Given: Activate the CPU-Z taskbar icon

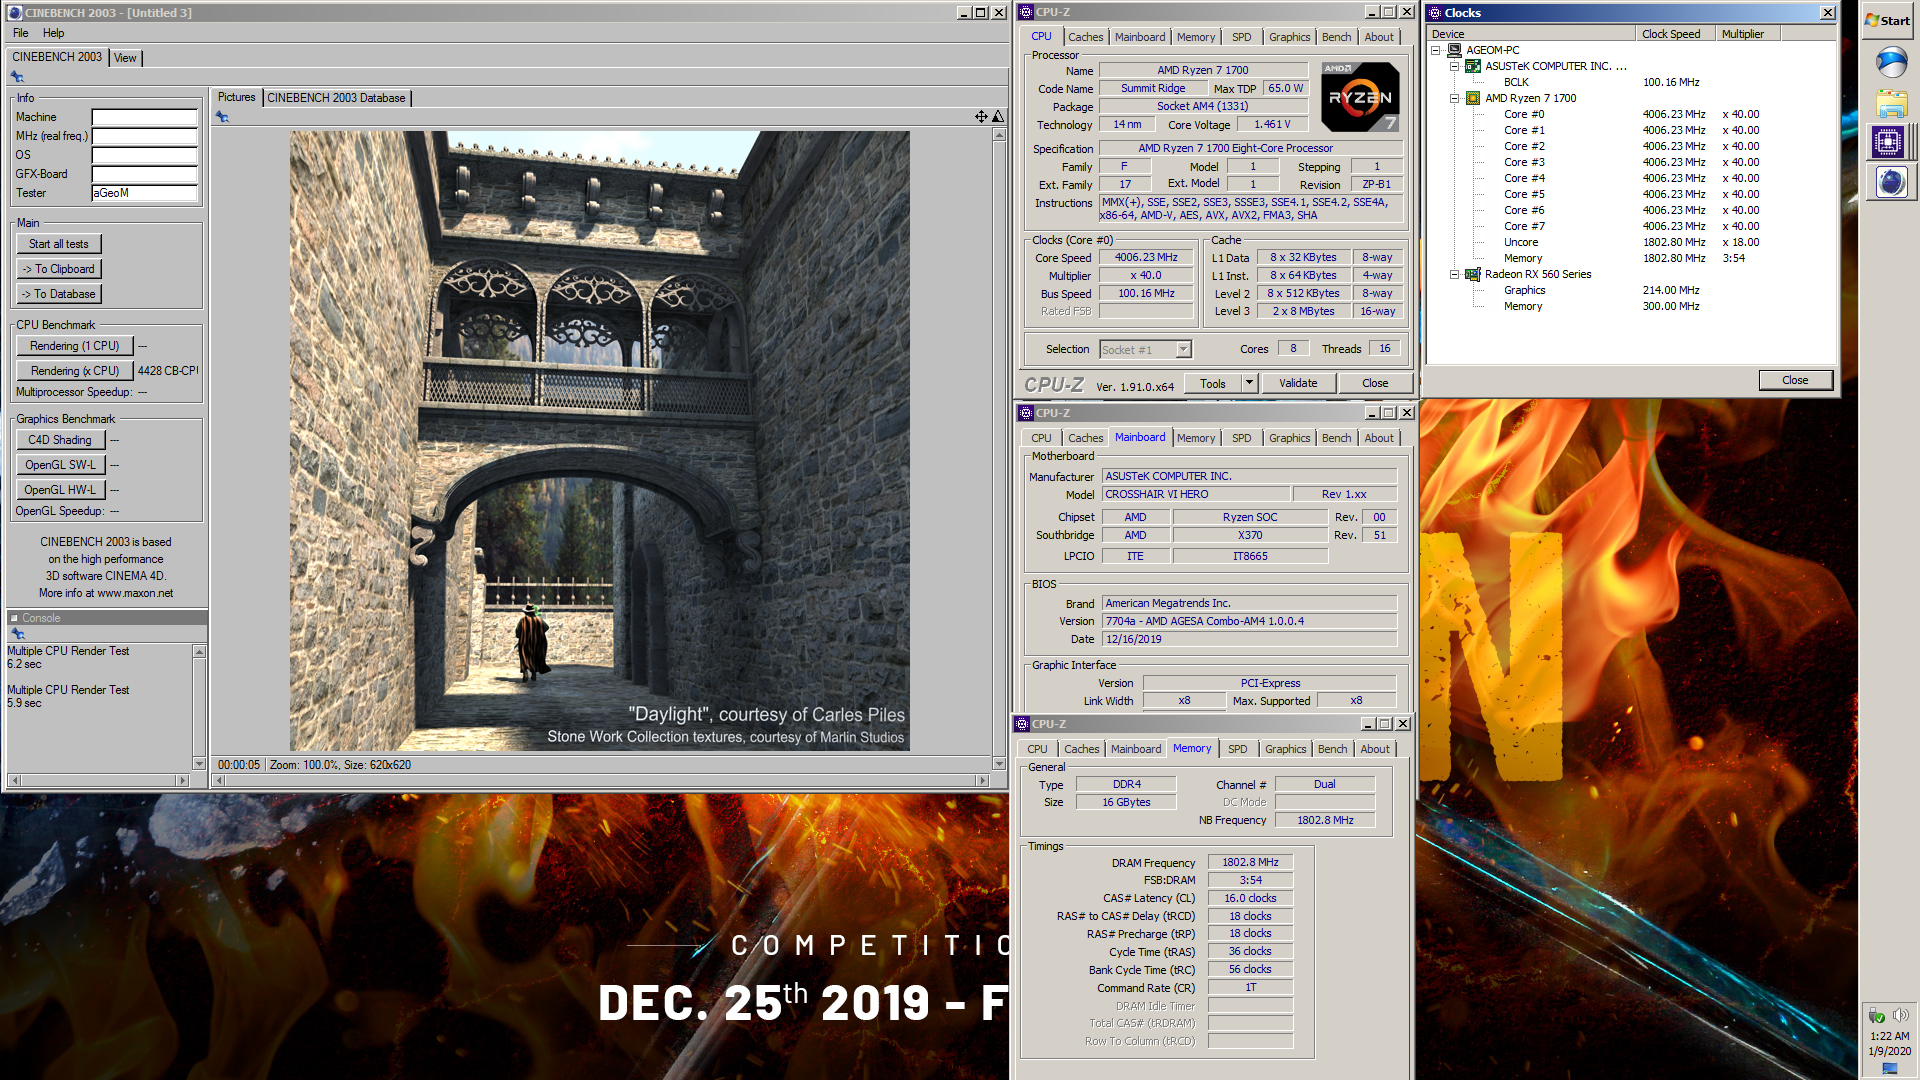Looking at the screenshot, I should pos(1888,142).
